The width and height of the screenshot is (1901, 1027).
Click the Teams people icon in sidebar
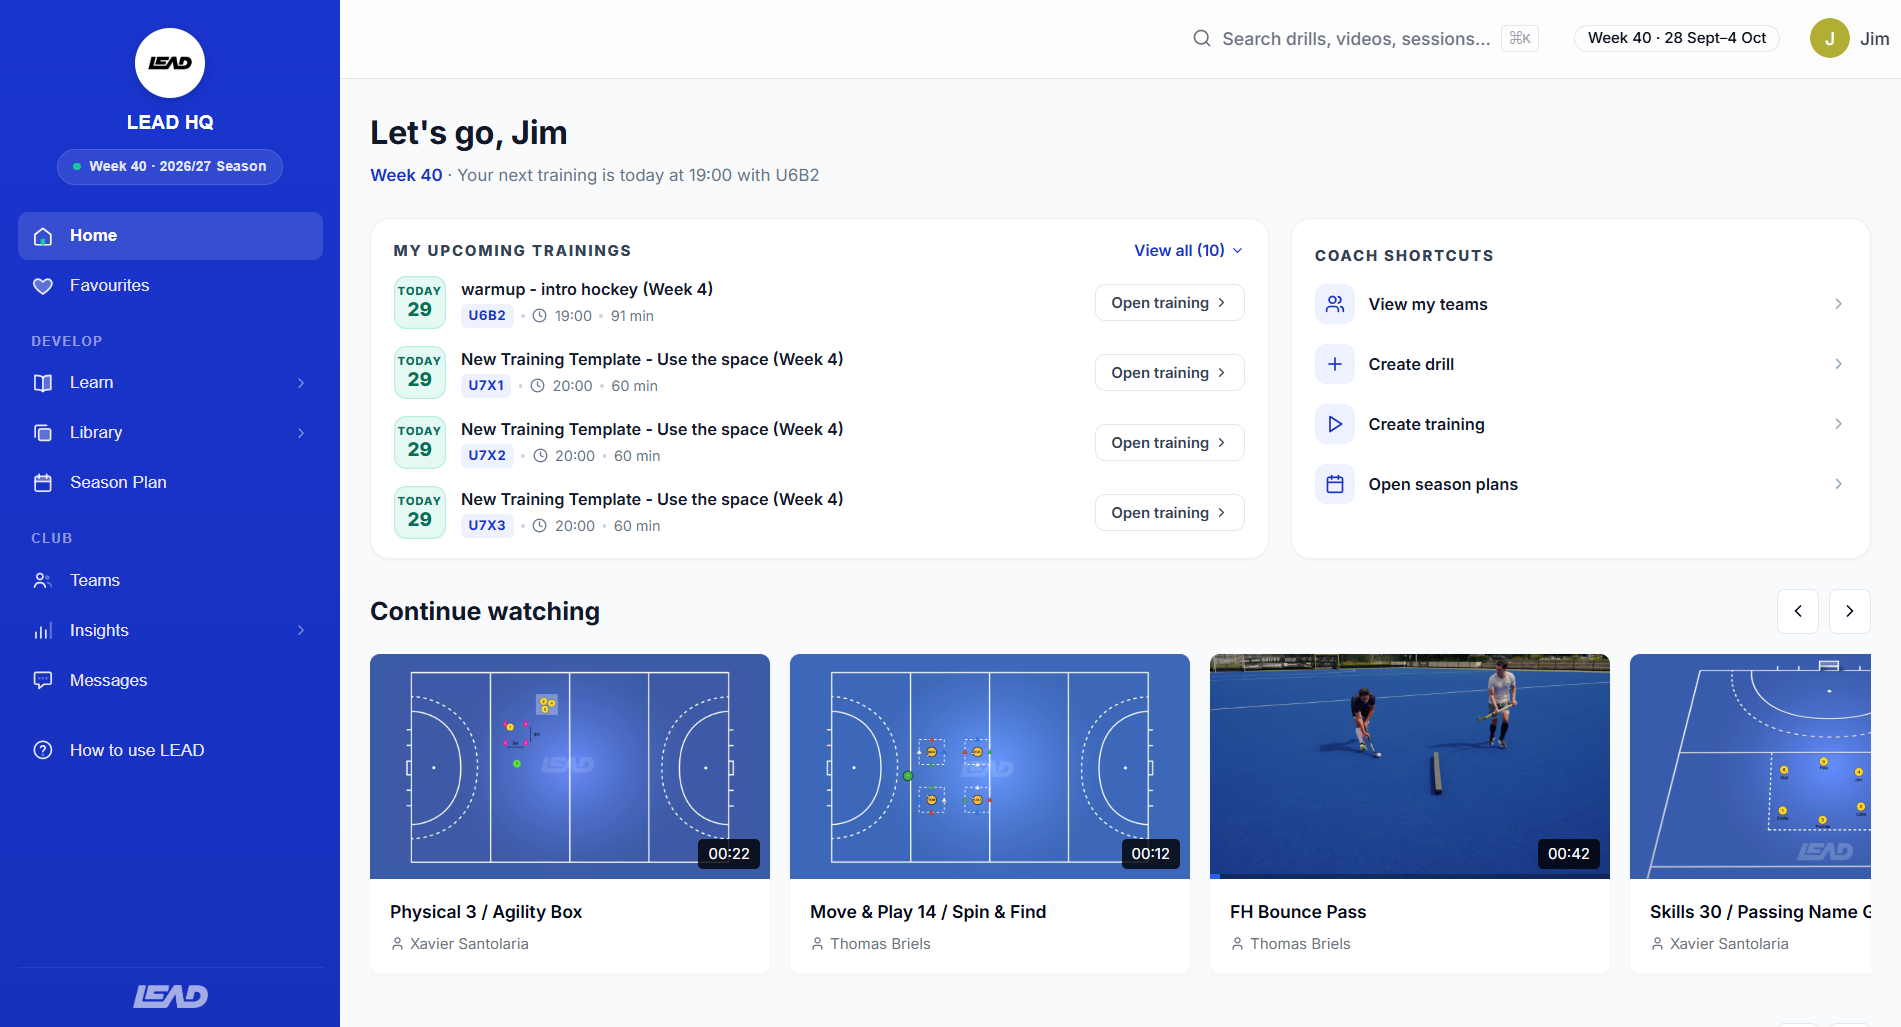pyautogui.click(x=43, y=581)
